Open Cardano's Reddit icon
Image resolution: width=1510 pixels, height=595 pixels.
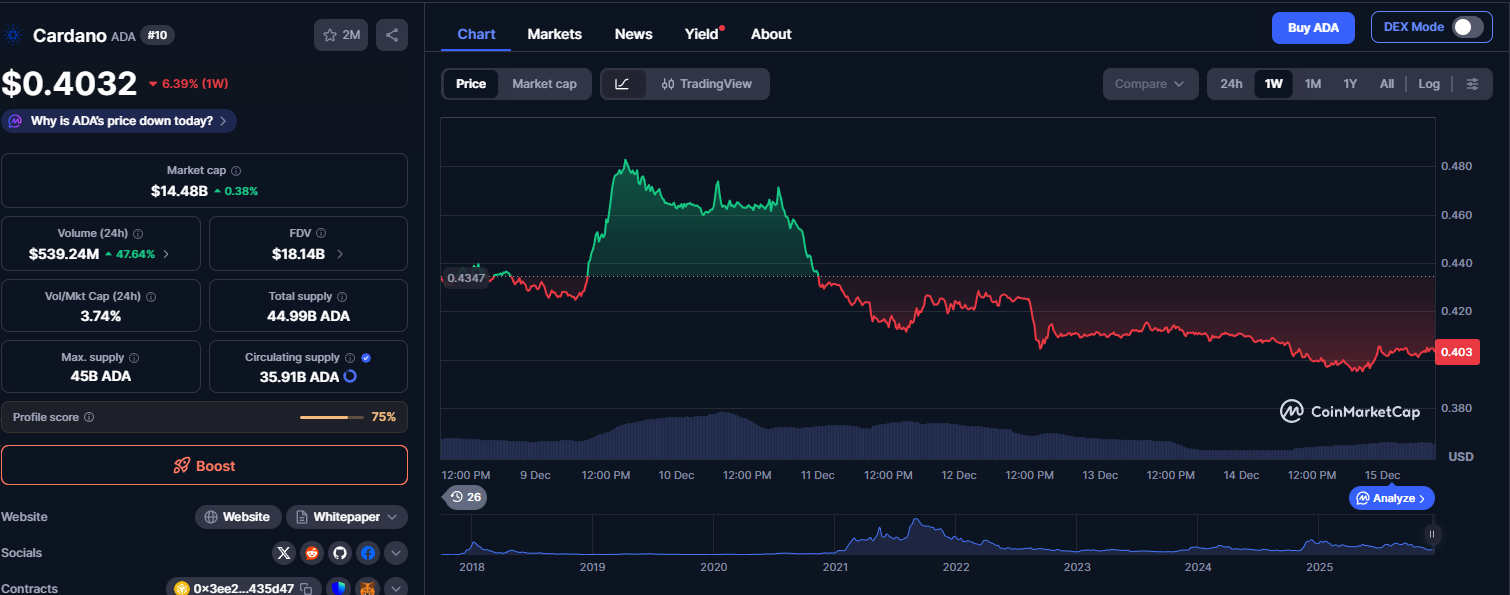312,553
